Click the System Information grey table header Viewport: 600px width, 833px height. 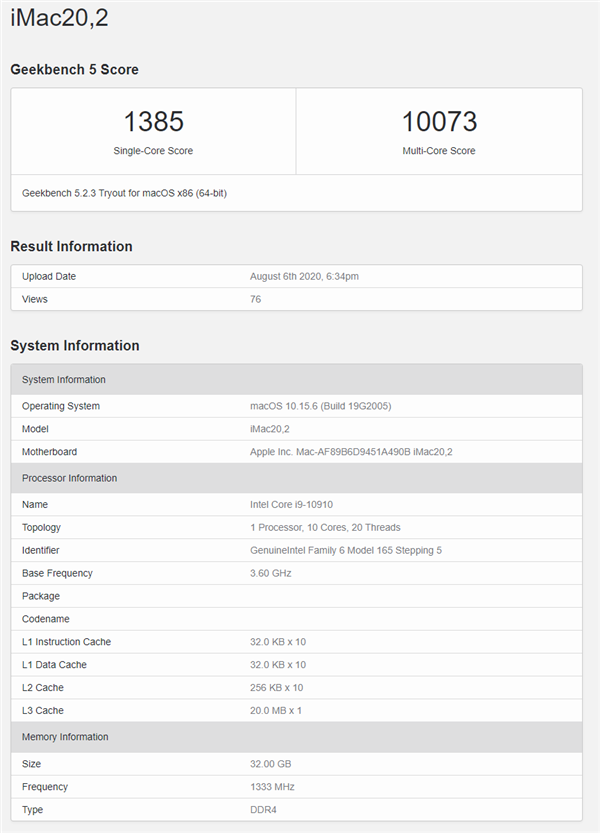pyautogui.click(x=297, y=379)
